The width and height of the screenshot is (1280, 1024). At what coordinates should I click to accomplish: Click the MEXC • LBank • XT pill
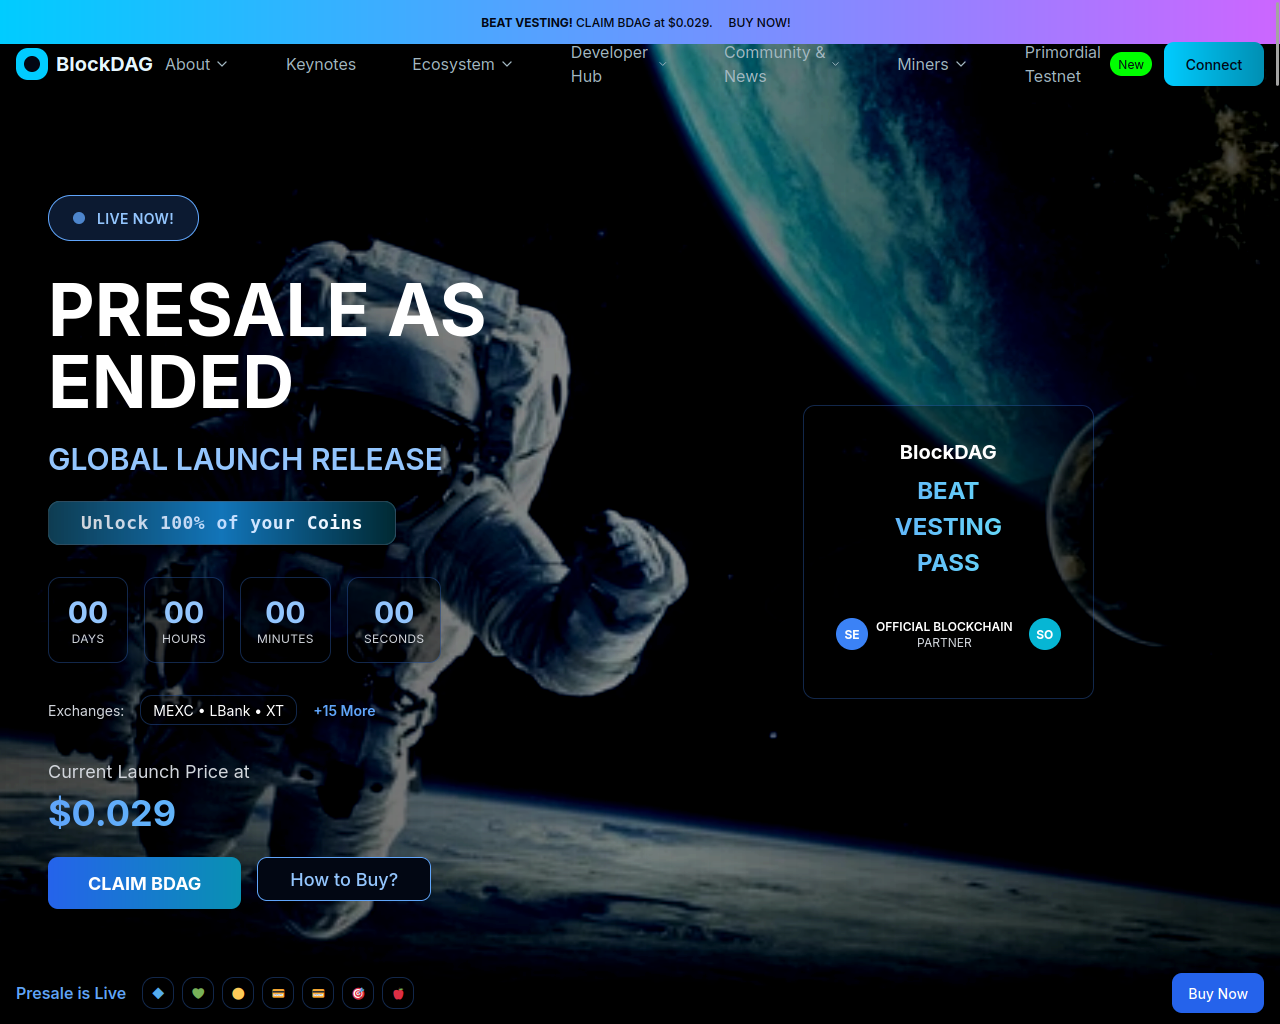tap(218, 711)
